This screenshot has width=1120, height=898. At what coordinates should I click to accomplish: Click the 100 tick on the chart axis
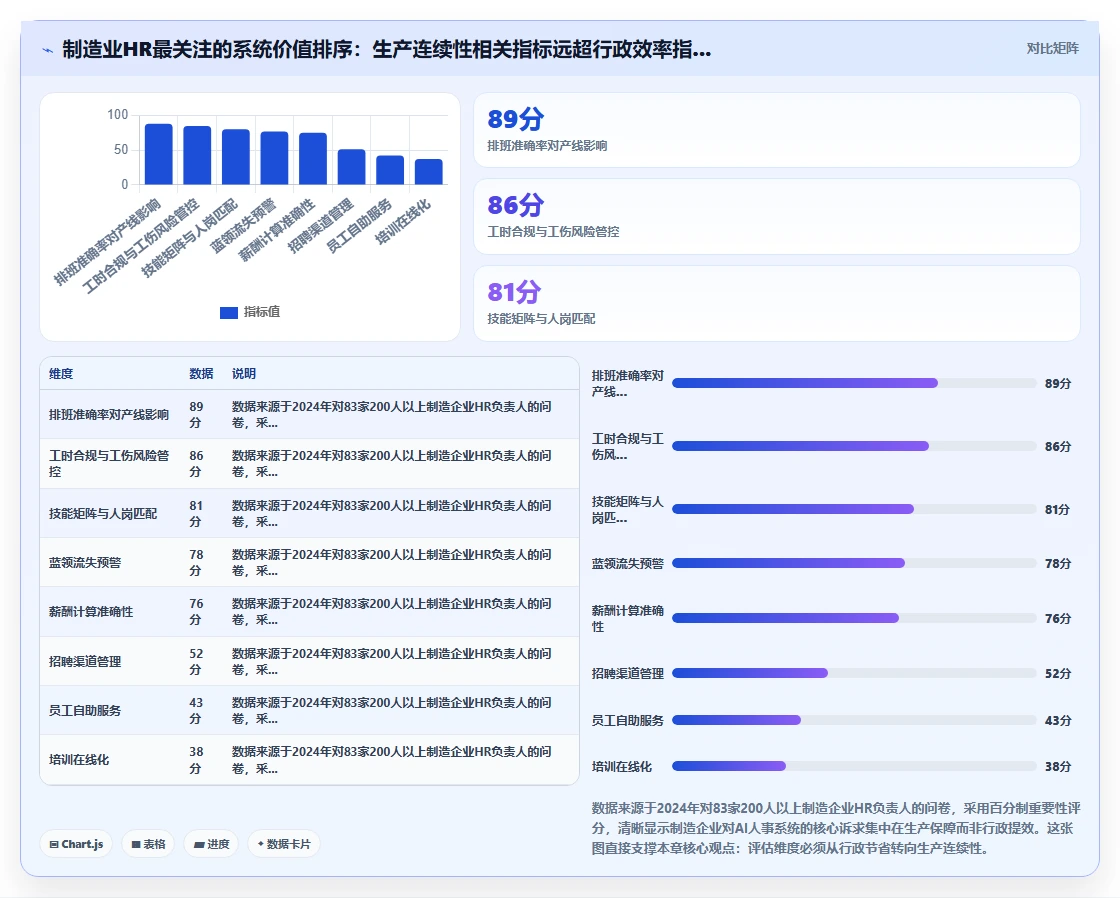click(x=118, y=114)
